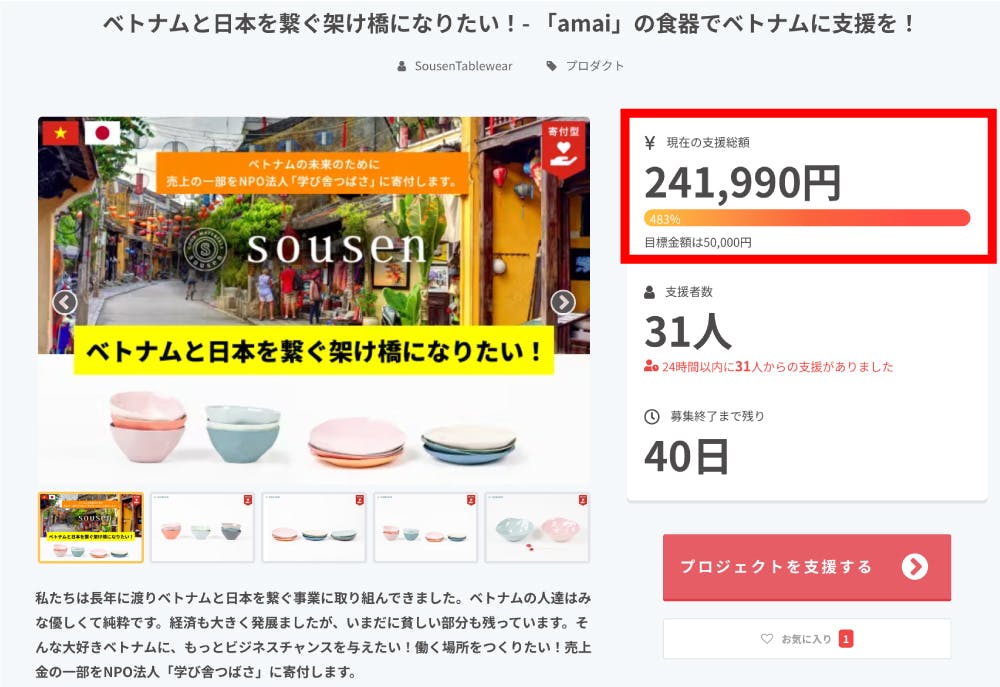1000x687 pixels.
Task: Open the プロダクト category link
Action: click(x=595, y=66)
